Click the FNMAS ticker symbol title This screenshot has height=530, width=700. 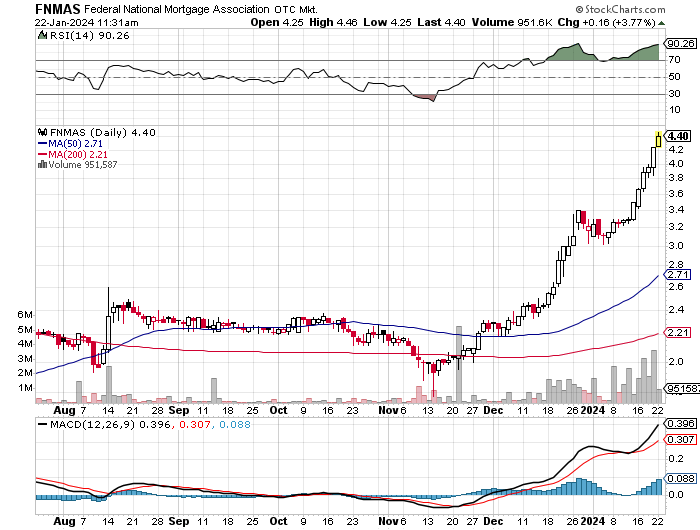point(58,9)
